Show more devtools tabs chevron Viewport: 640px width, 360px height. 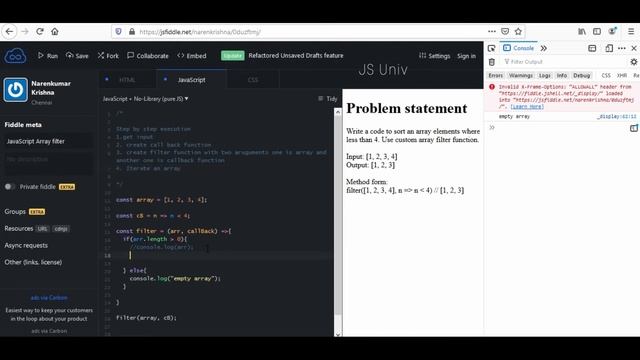(x=544, y=48)
